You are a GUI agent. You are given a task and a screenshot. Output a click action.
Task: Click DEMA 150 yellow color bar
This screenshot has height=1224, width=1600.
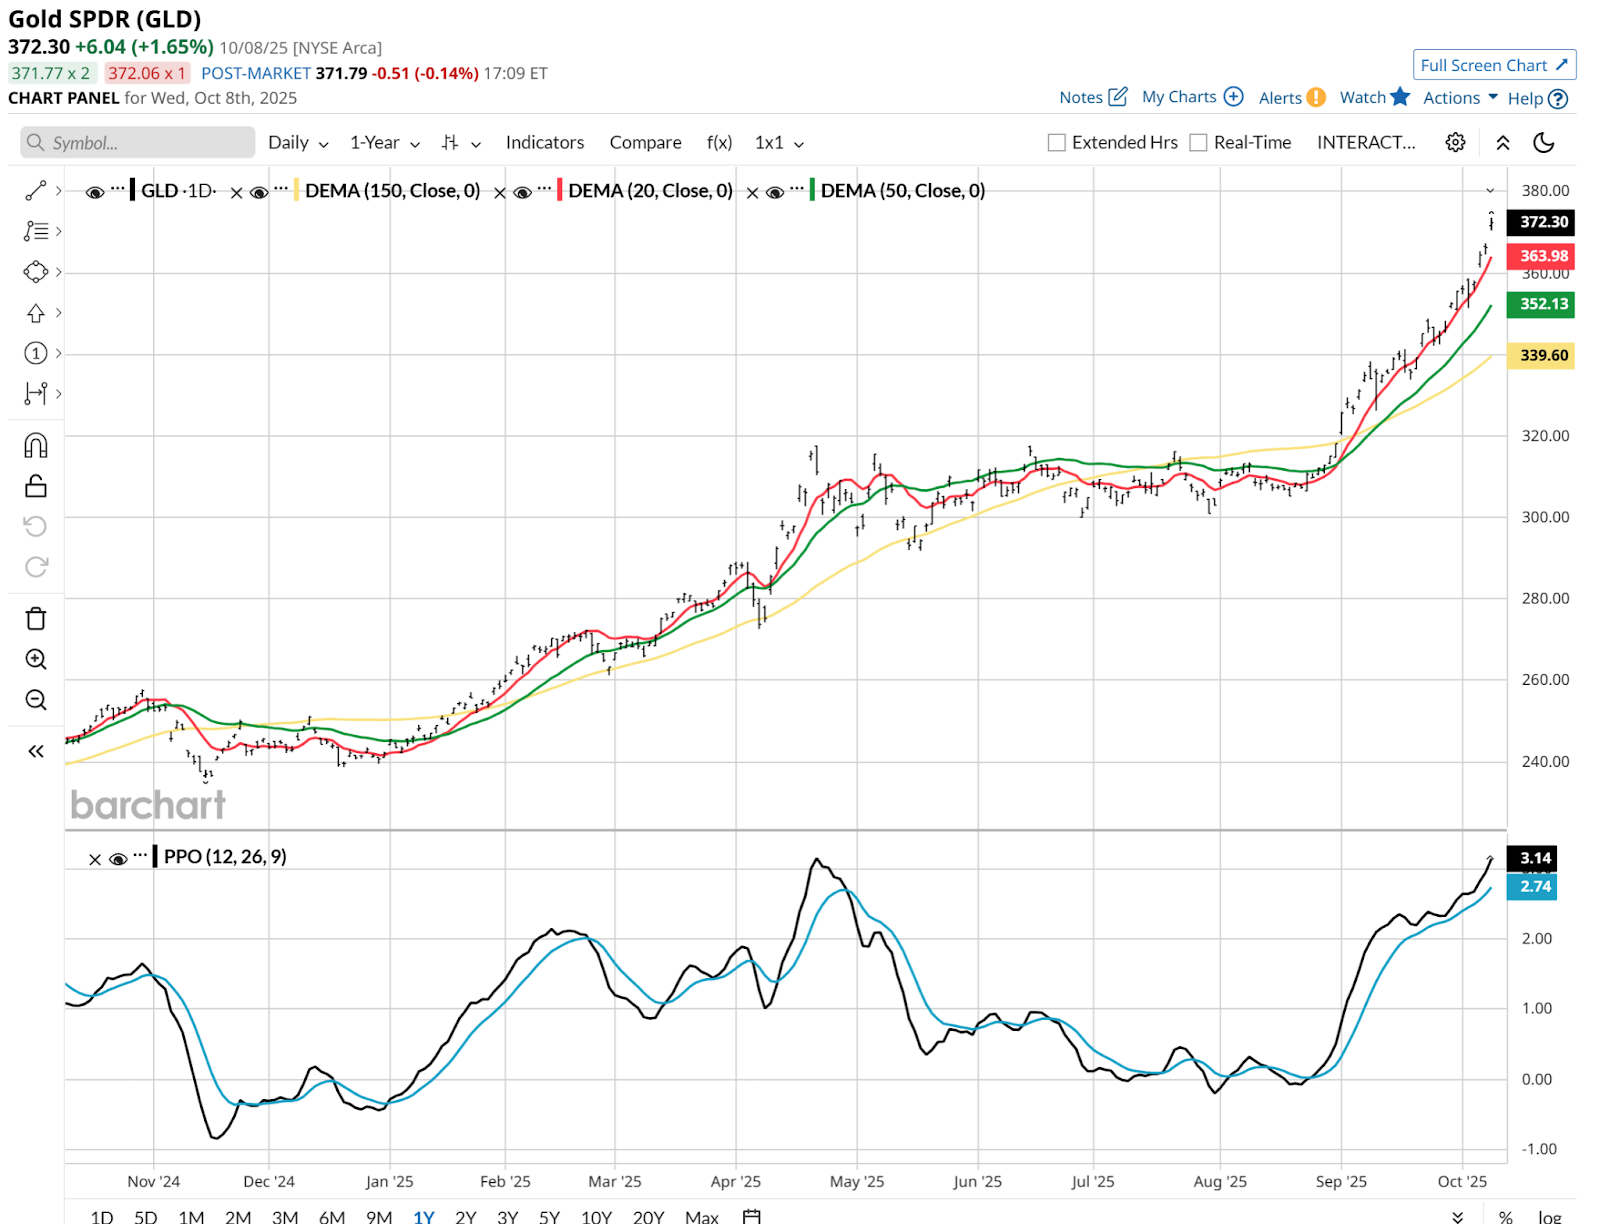(x=296, y=190)
